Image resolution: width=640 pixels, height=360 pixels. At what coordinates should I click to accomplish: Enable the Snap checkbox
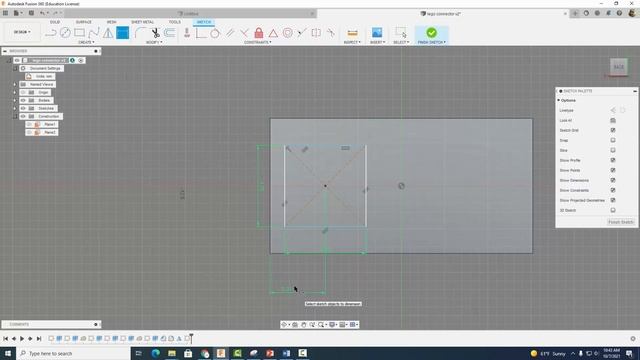[613, 140]
